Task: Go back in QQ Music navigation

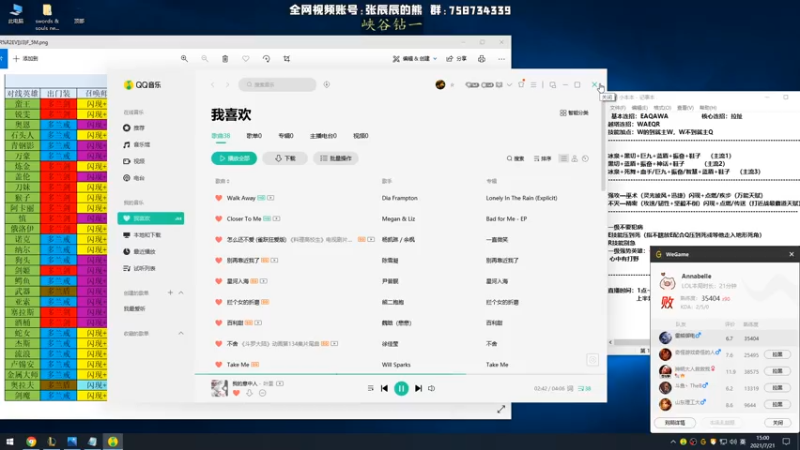Action: [213, 85]
